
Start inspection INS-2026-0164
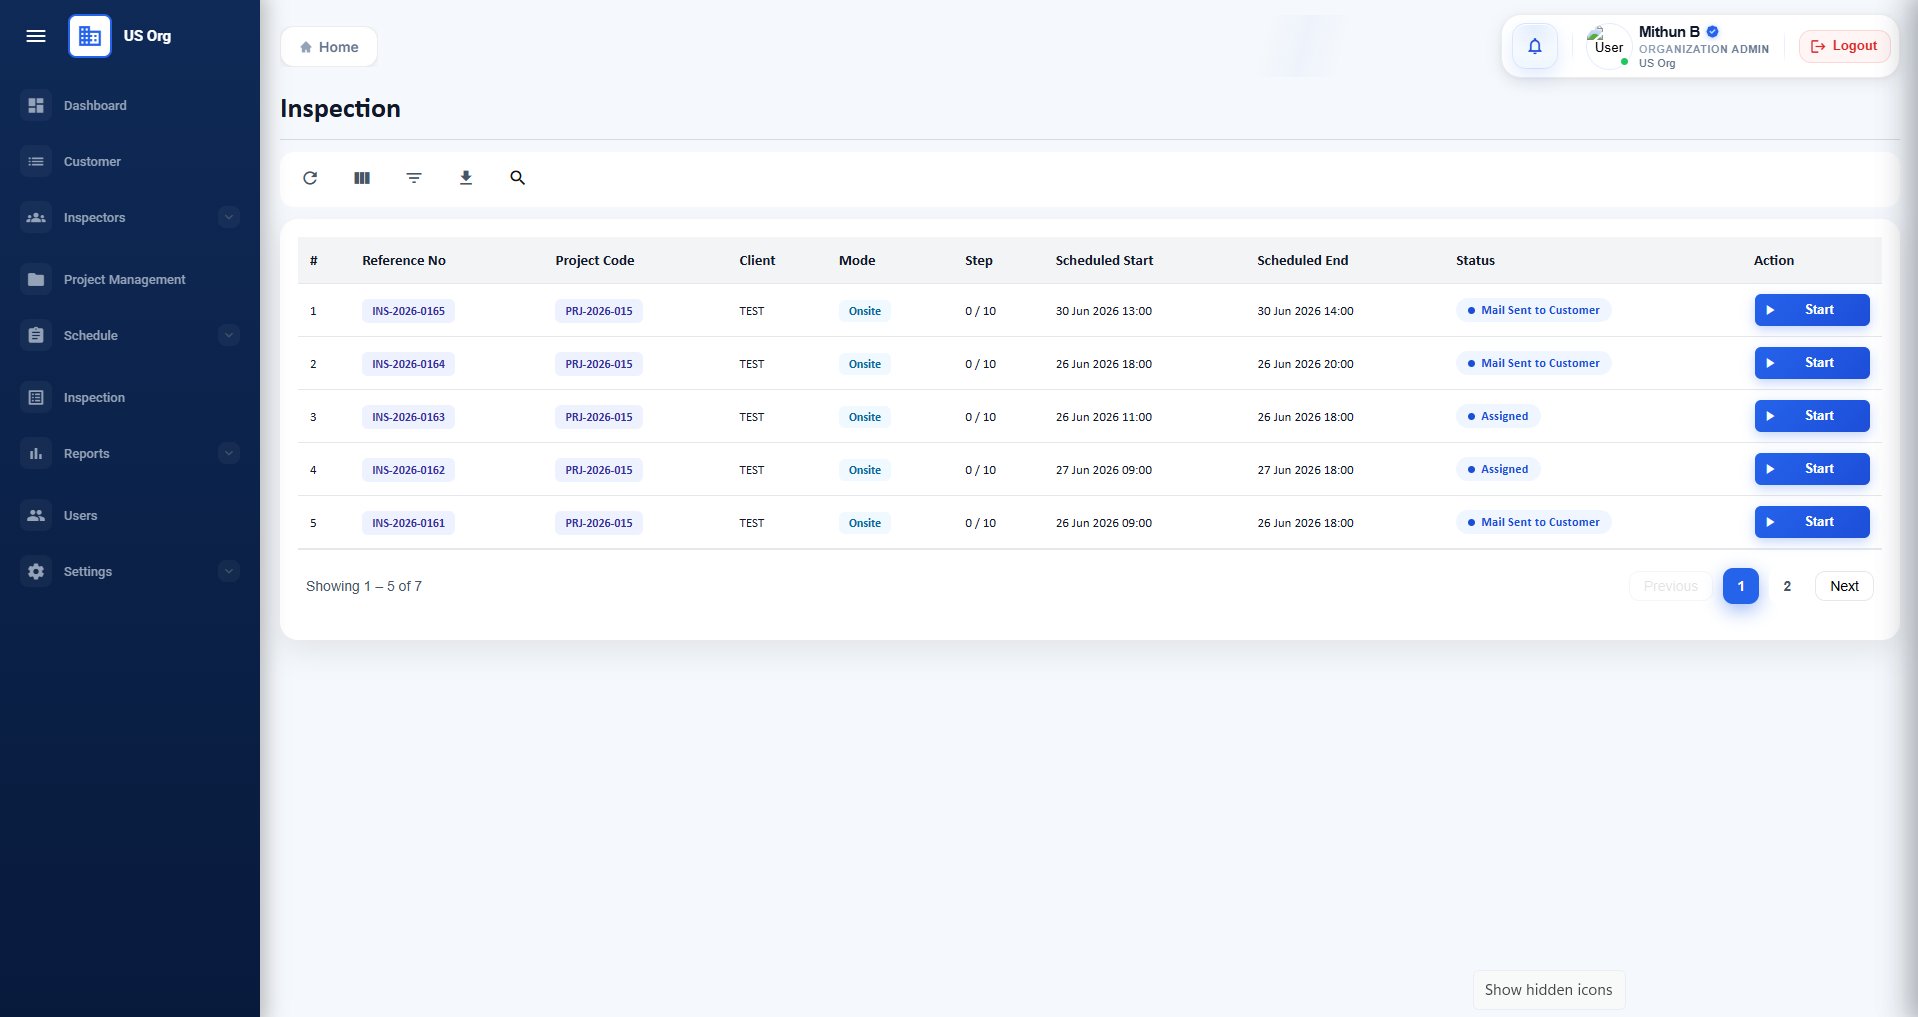(1812, 363)
